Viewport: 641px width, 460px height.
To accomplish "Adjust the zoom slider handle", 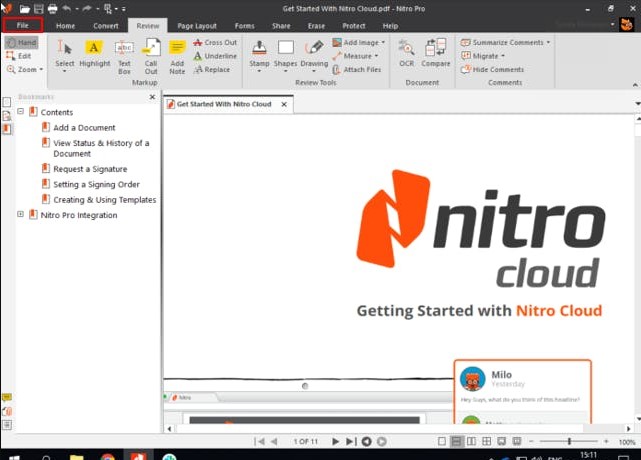I will [569, 441].
